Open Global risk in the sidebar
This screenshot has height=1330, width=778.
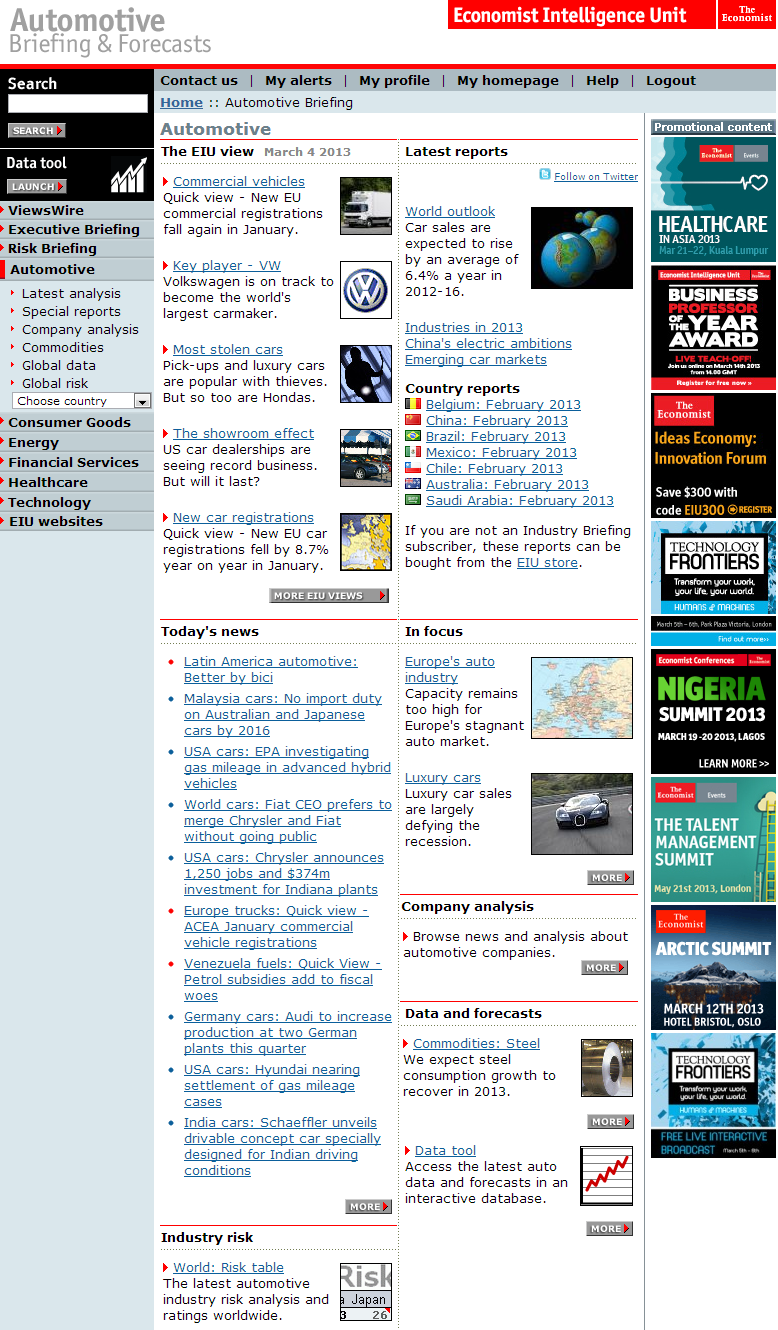coord(55,383)
